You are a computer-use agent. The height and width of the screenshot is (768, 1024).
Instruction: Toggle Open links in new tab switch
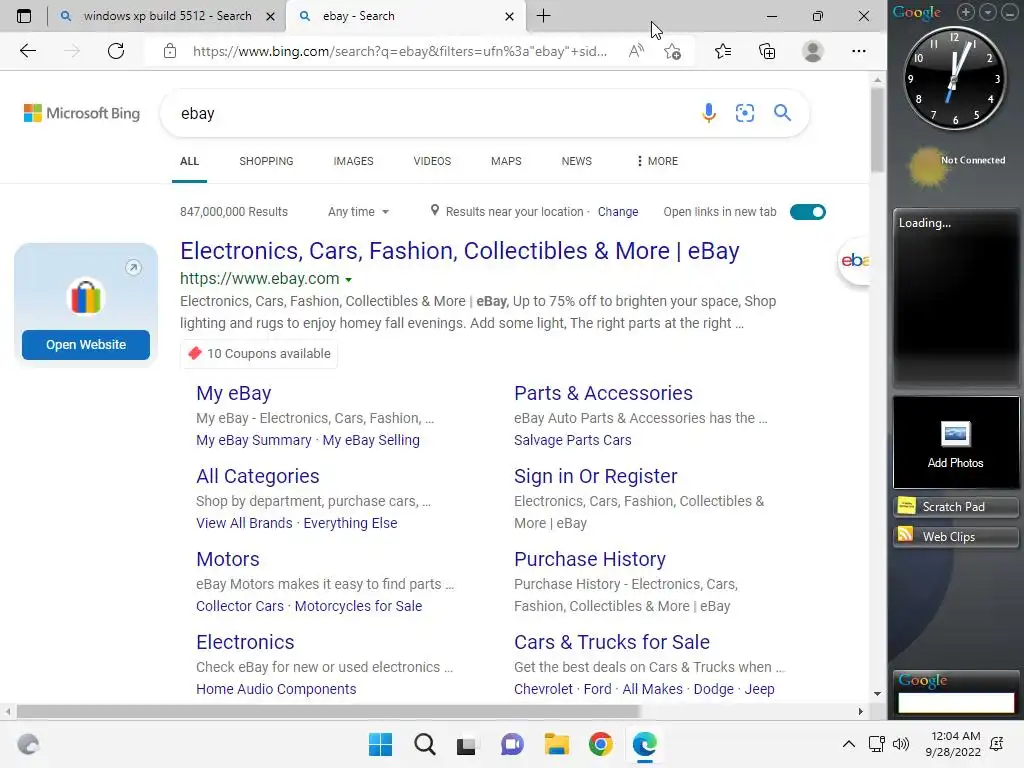click(x=808, y=212)
